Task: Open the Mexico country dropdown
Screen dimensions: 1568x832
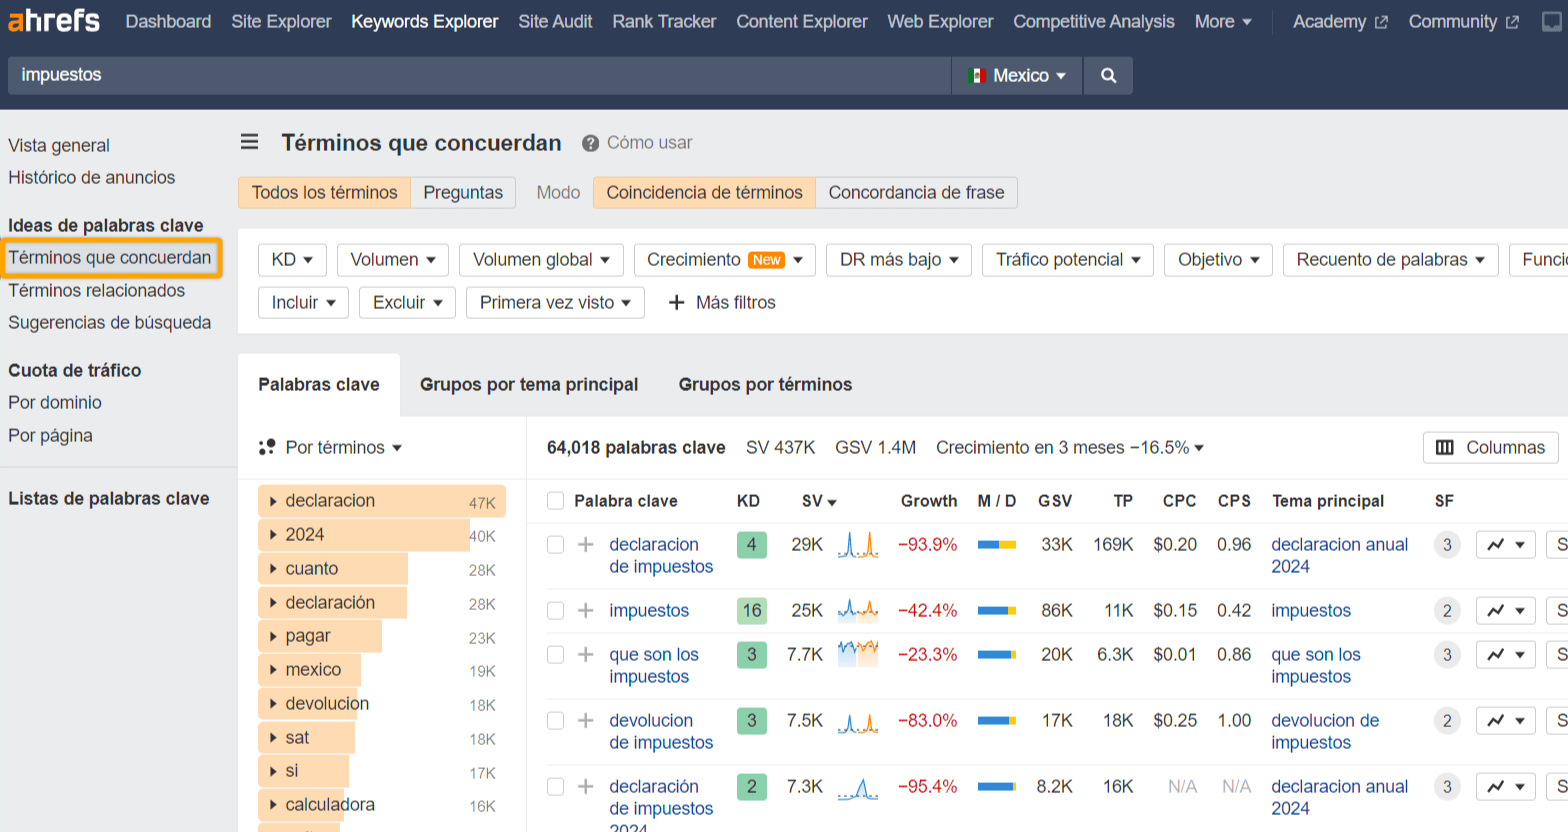Action: [1017, 75]
